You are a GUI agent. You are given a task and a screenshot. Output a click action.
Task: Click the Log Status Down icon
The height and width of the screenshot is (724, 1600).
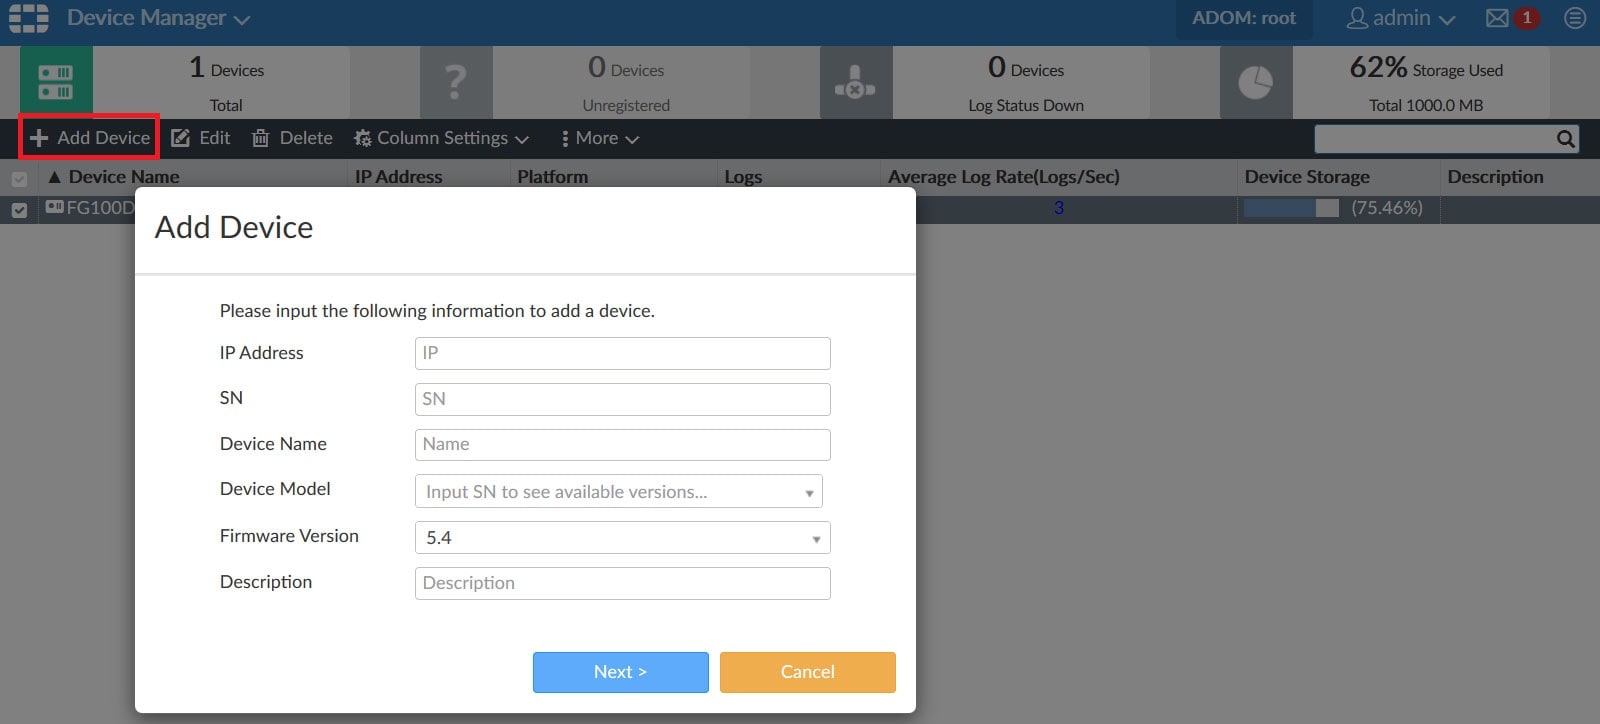tap(855, 82)
